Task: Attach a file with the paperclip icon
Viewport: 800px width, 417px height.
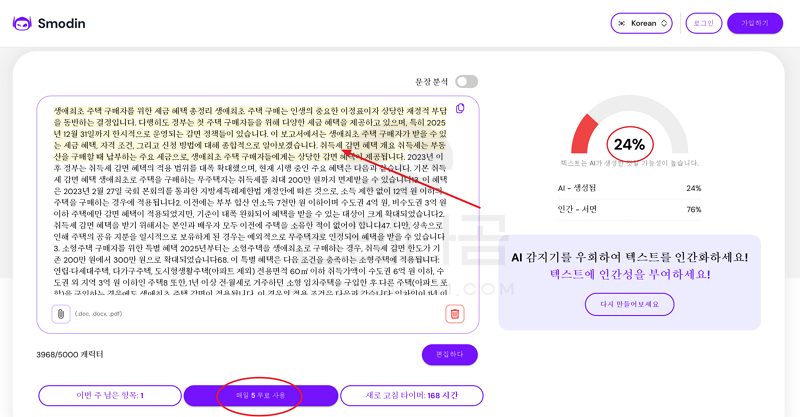Action: point(61,314)
